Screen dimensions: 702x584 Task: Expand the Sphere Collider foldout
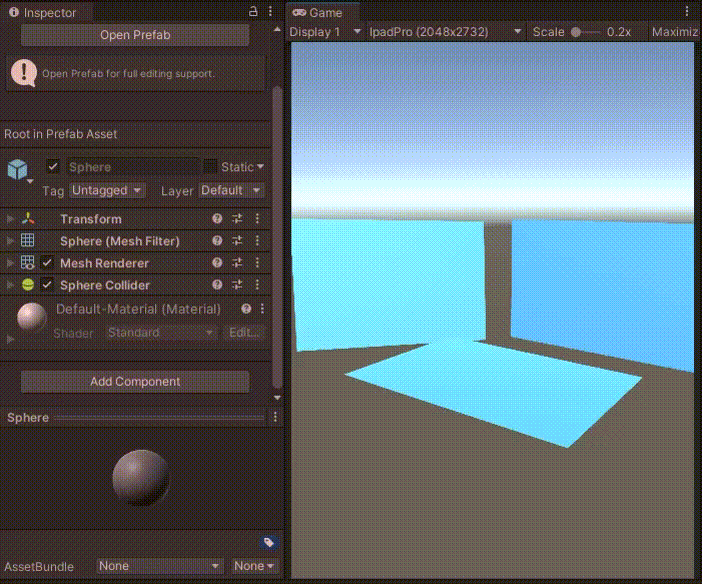click(10, 284)
